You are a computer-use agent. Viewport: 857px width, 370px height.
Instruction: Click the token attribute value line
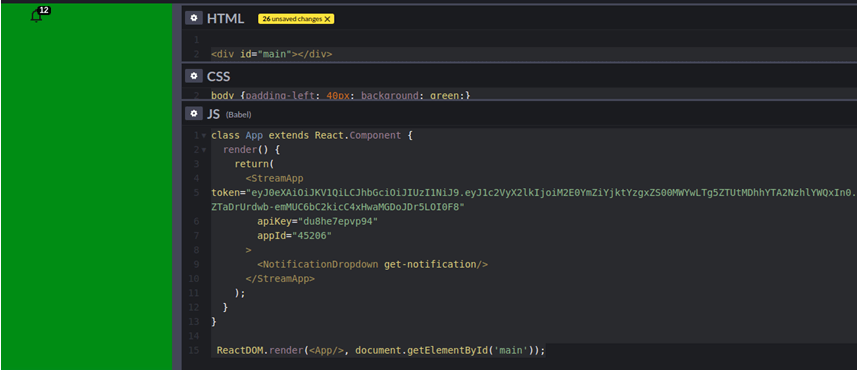point(533,193)
